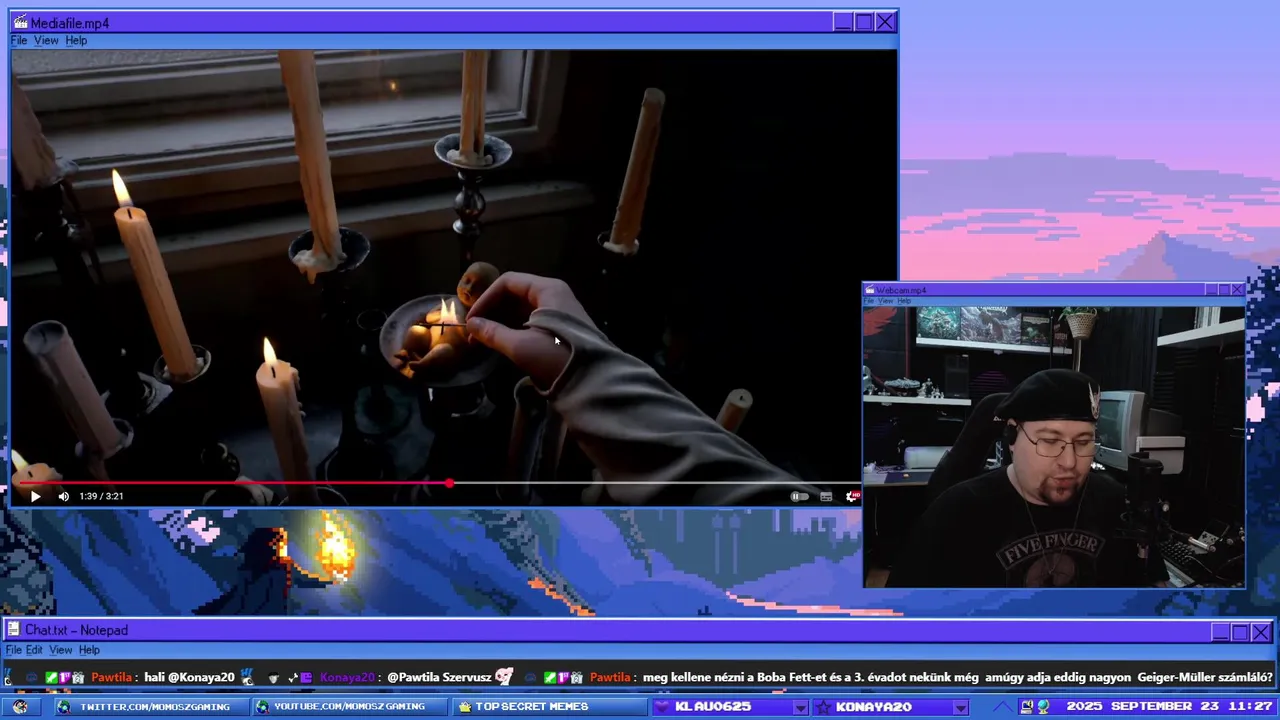Expand the KONAYA20 dropdown arrow
Screen dimensions: 1280x720
coord(960,707)
